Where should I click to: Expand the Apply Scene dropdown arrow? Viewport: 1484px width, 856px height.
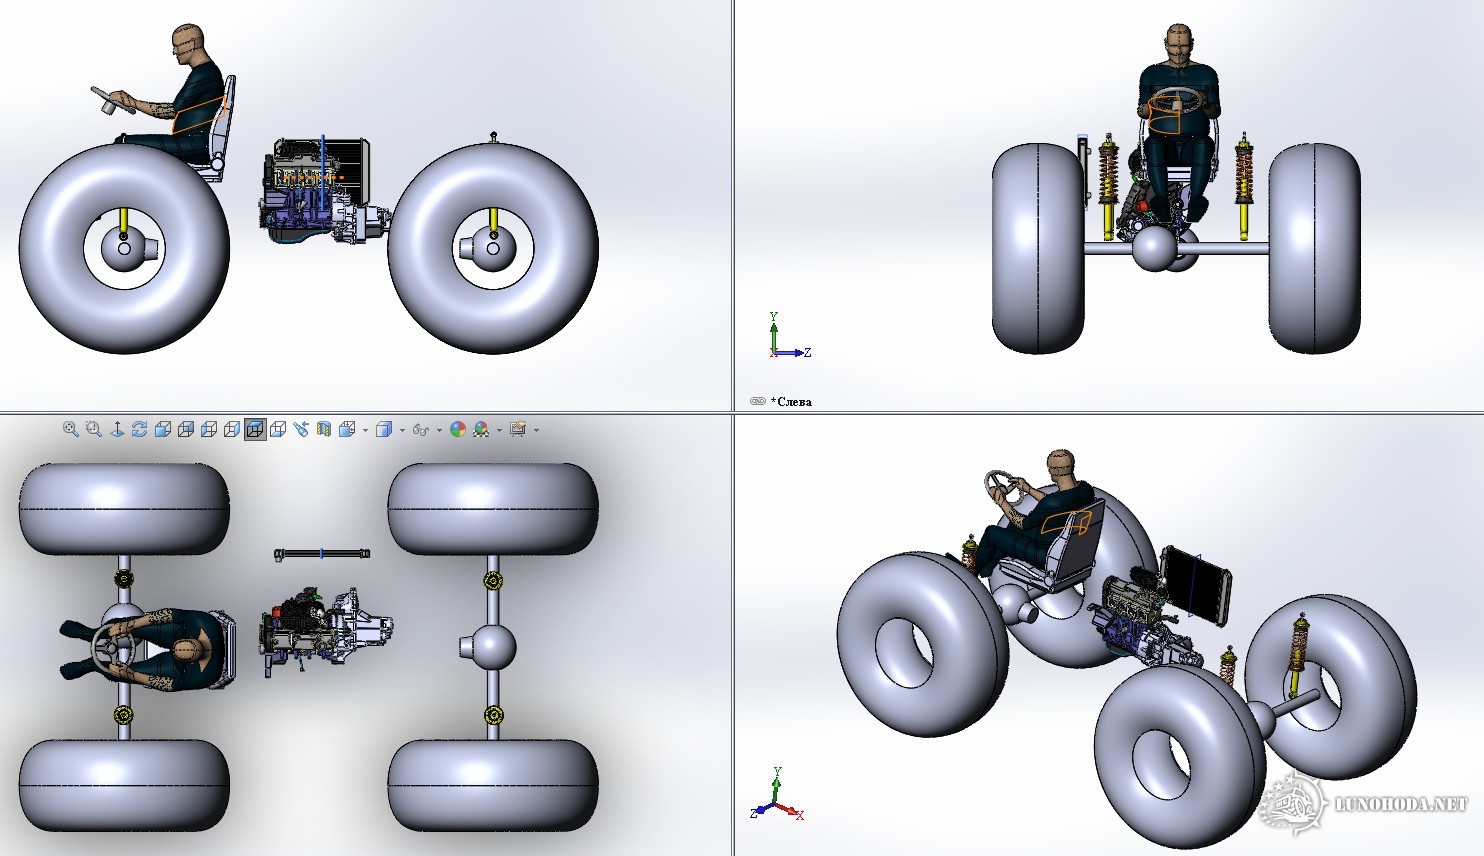(499, 431)
